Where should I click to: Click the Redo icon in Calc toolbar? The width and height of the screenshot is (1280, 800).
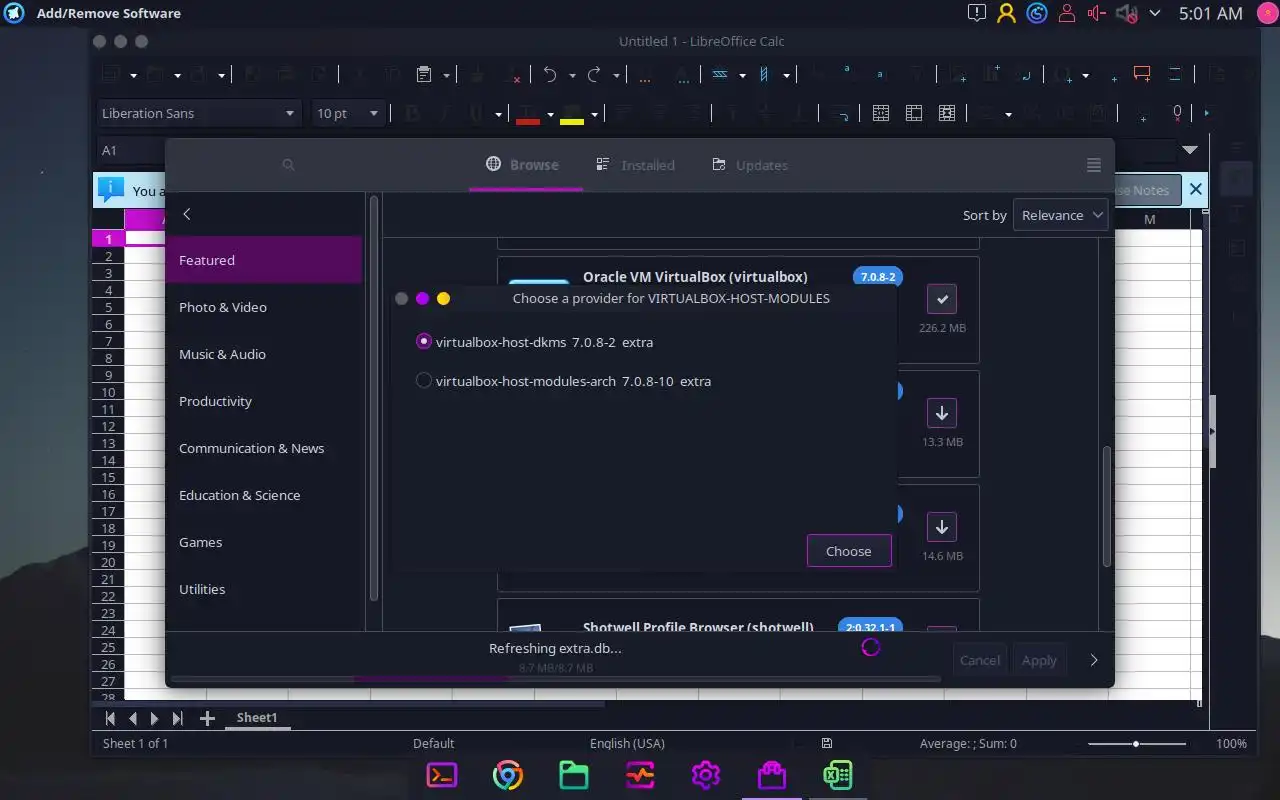[593, 75]
